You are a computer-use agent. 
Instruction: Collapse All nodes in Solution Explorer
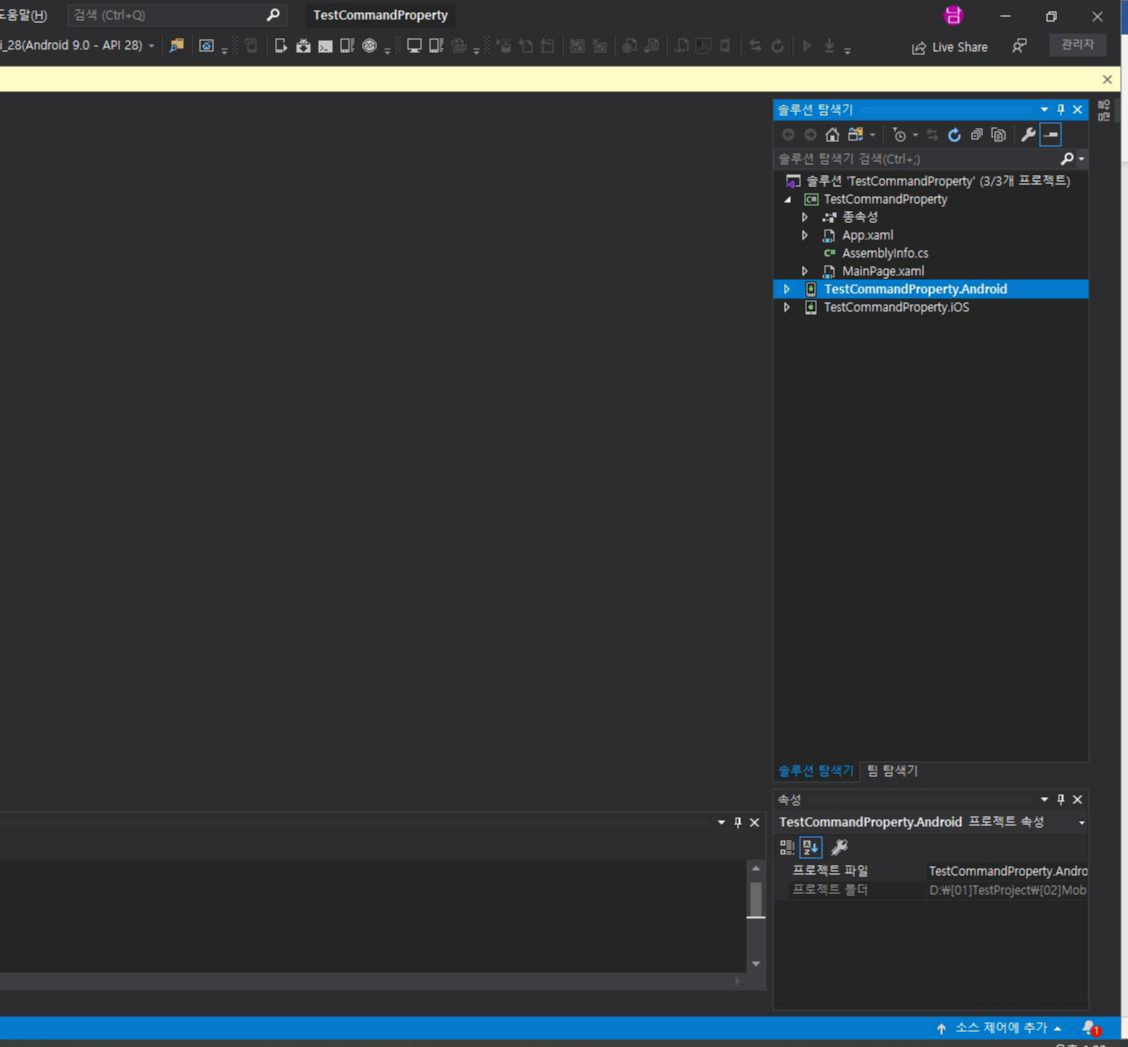coord(976,135)
